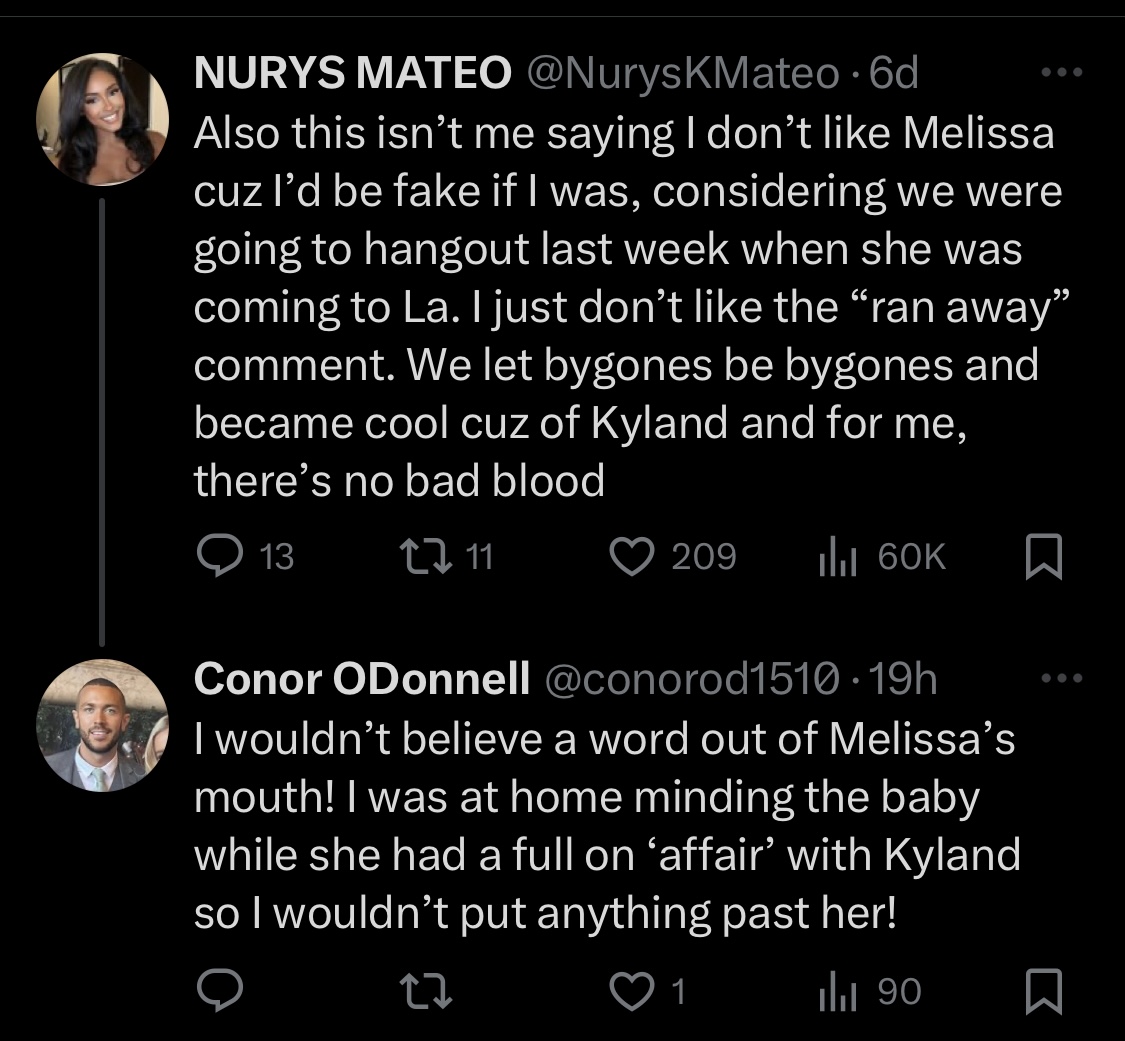Screen dimensions: 1125x1041
Task: Open @conorod1510 handle link
Action: 692,679
